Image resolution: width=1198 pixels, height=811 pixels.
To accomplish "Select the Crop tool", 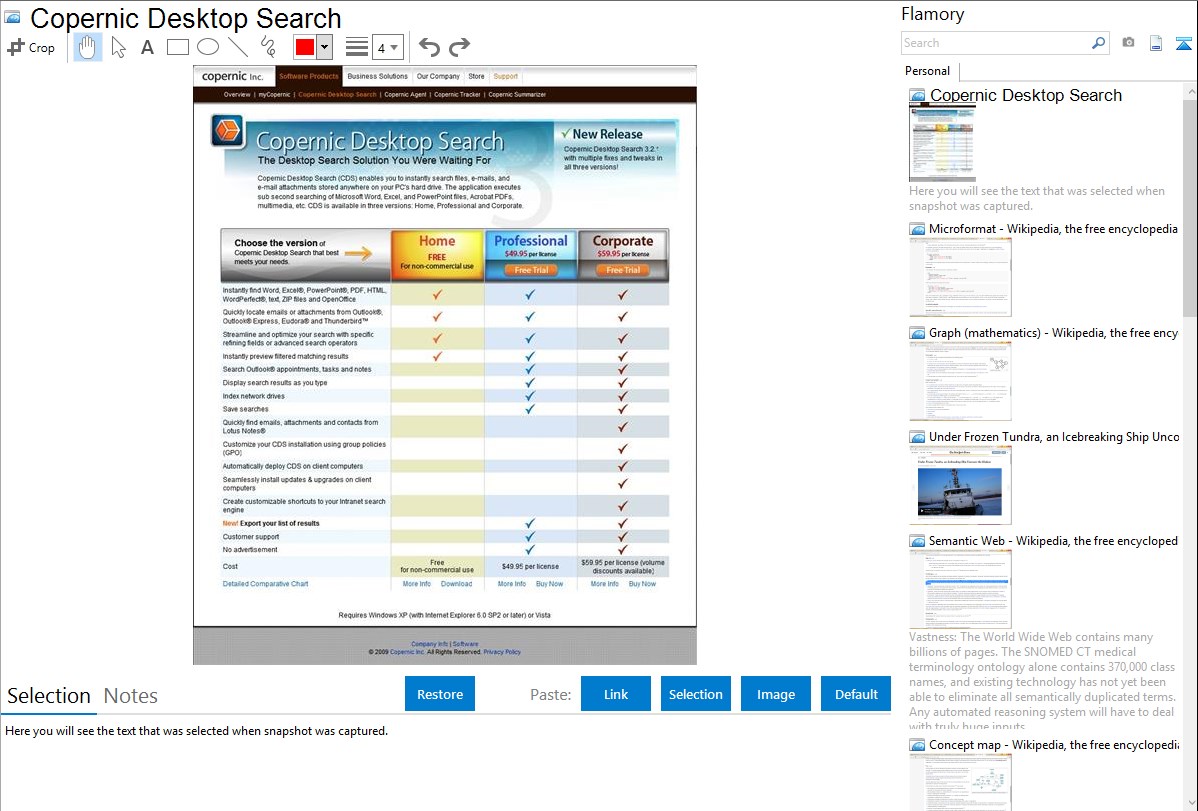I will coord(31,47).
